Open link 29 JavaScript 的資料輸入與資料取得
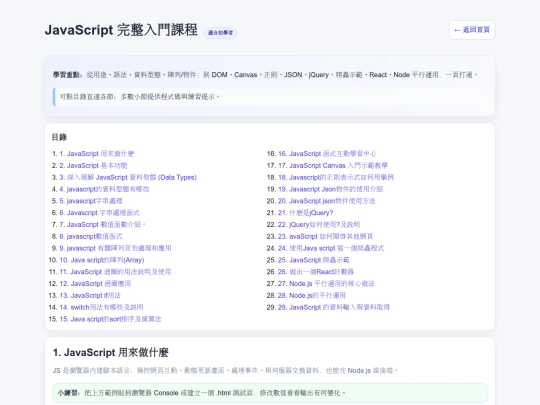 point(334,307)
